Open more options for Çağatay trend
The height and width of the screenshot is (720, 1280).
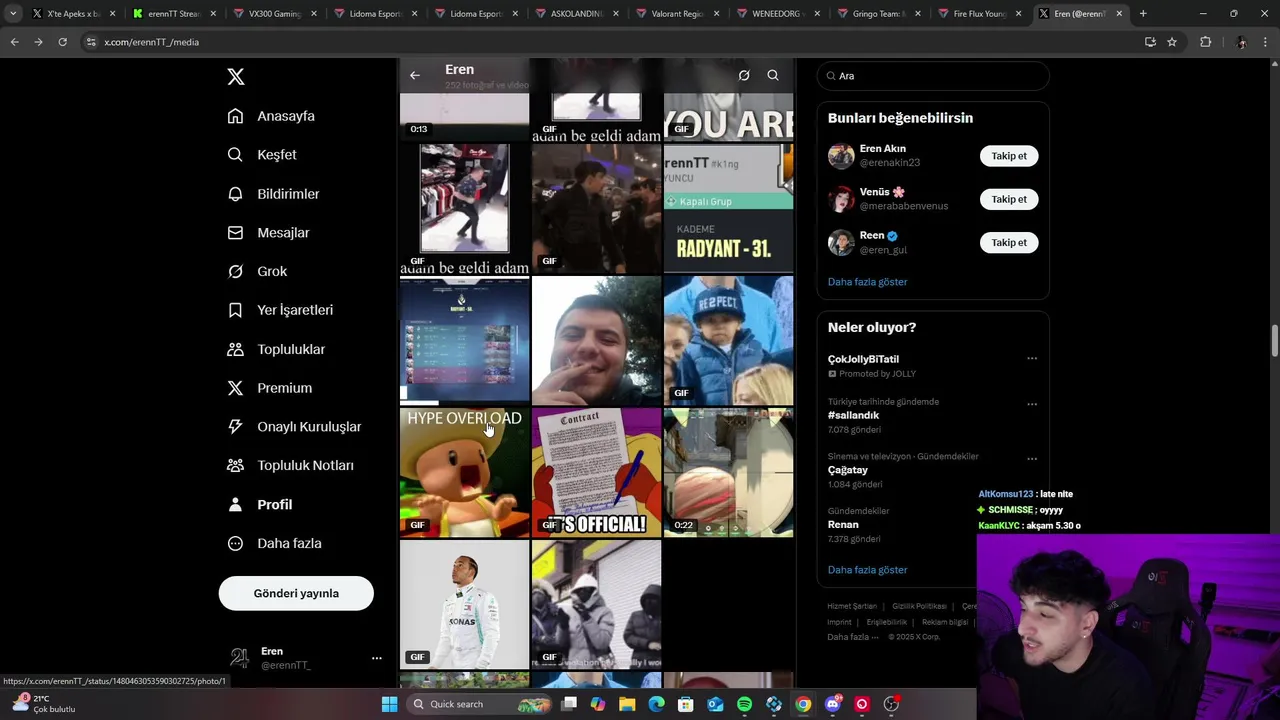click(x=1032, y=459)
